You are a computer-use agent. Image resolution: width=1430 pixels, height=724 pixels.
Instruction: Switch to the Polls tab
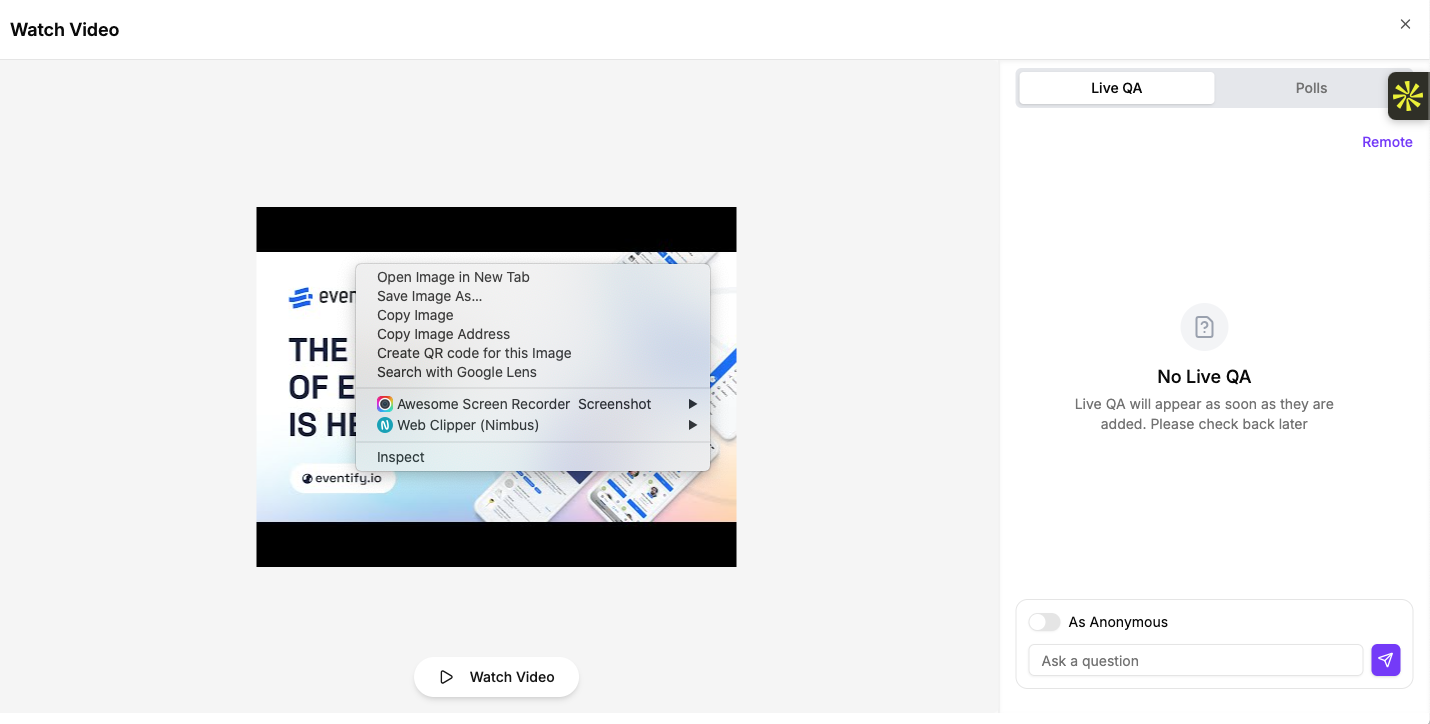pyautogui.click(x=1311, y=88)
